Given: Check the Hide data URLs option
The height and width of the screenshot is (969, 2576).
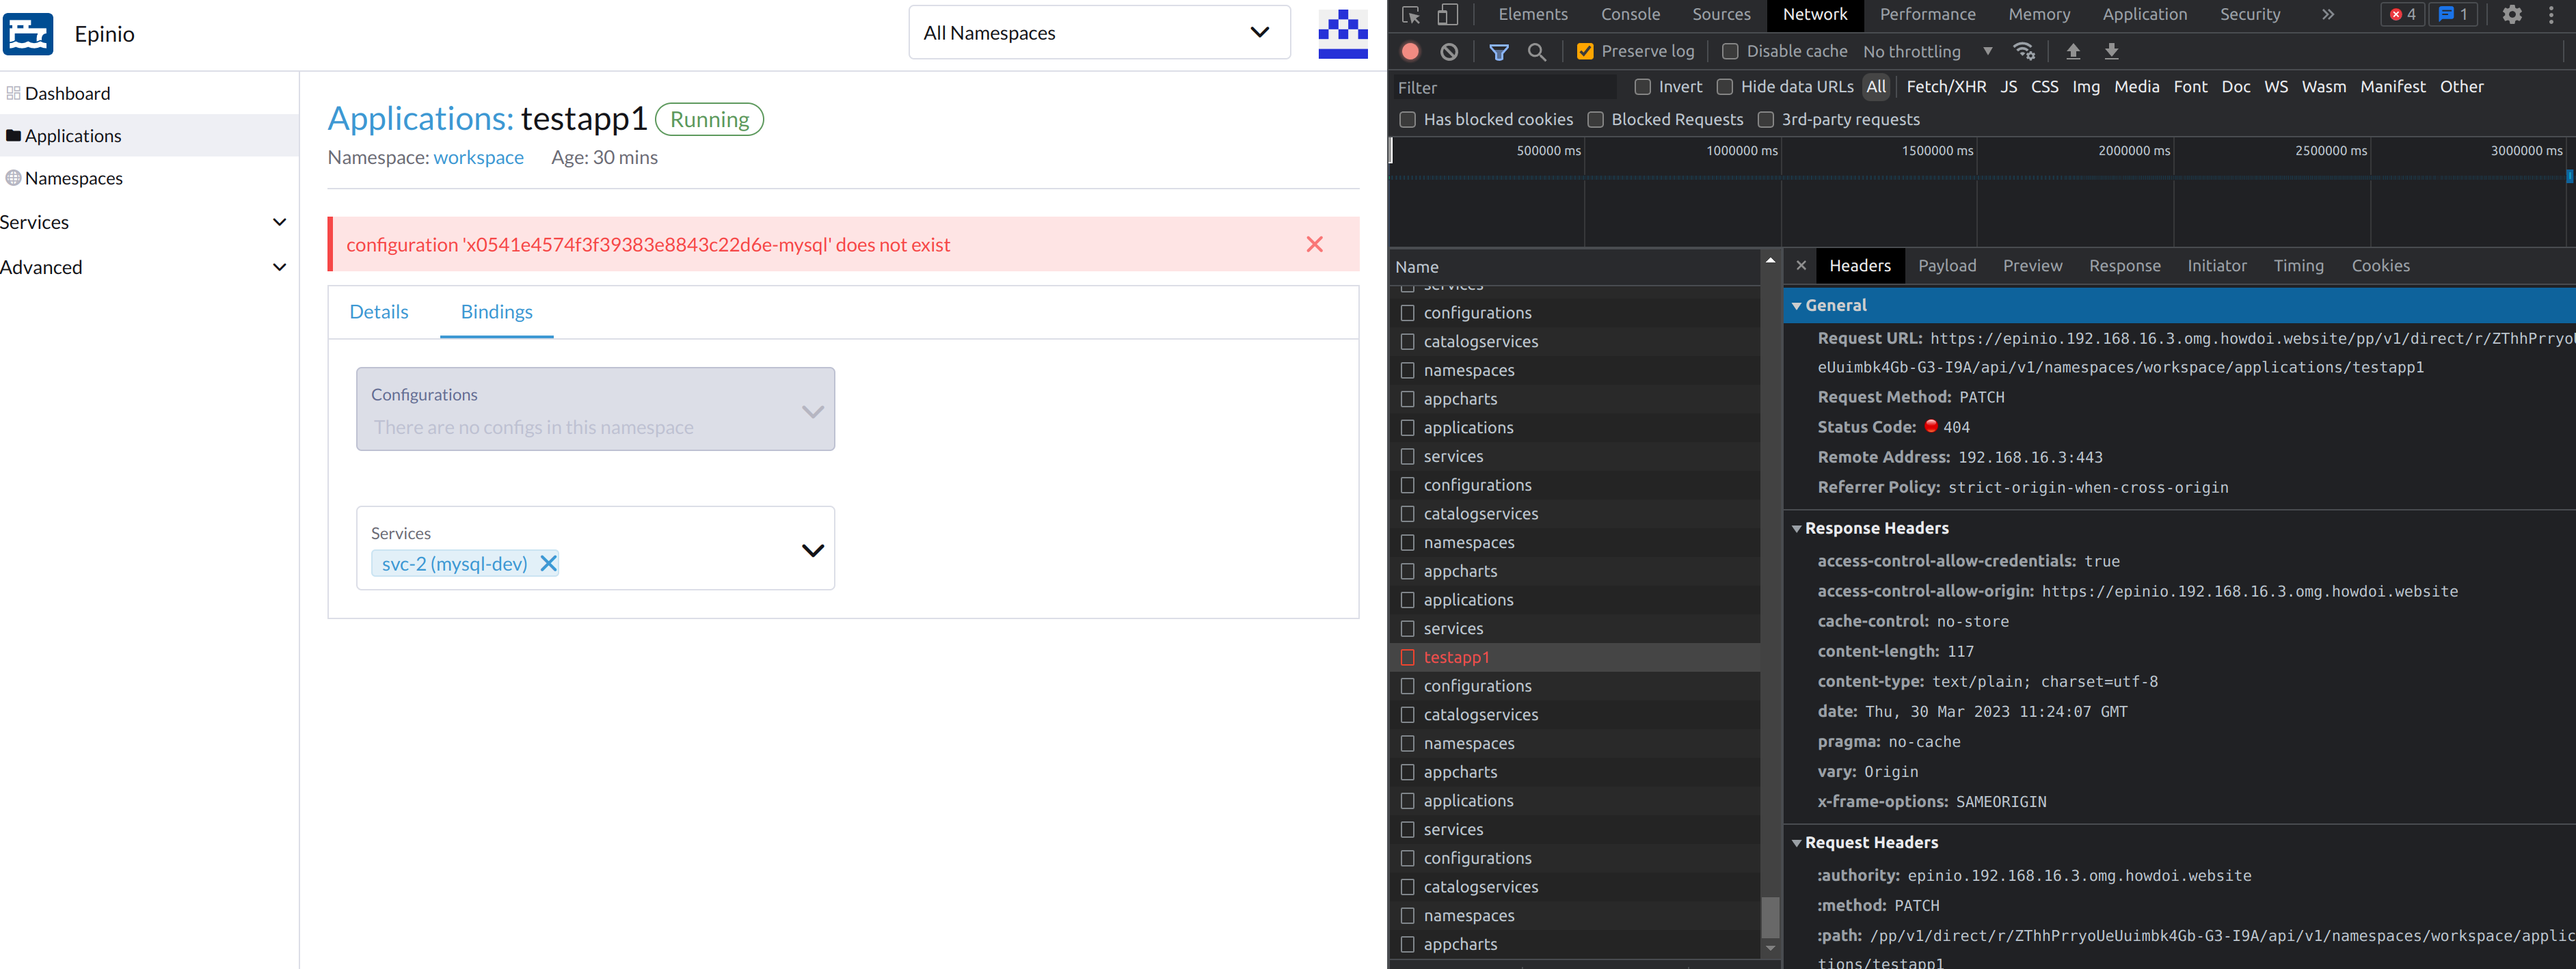Looking at the screenshot, I should click(1725, 87).
